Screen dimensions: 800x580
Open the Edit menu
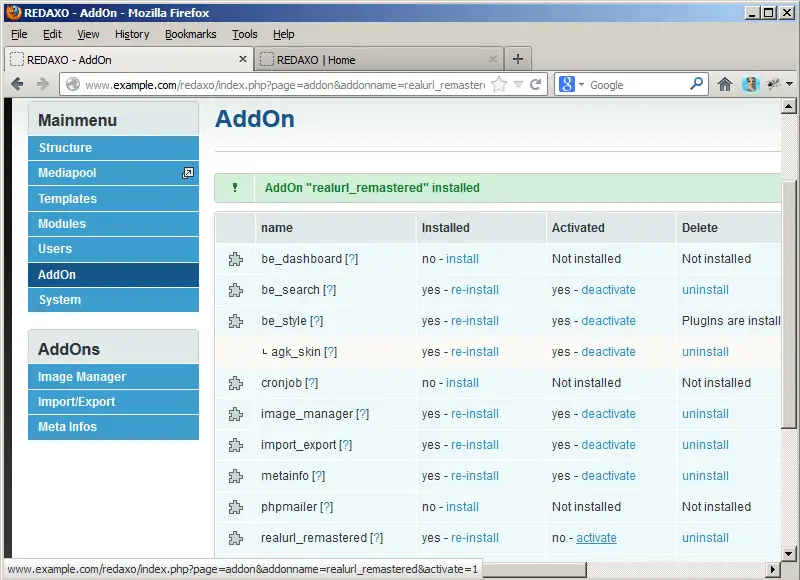tap(52, 34)
